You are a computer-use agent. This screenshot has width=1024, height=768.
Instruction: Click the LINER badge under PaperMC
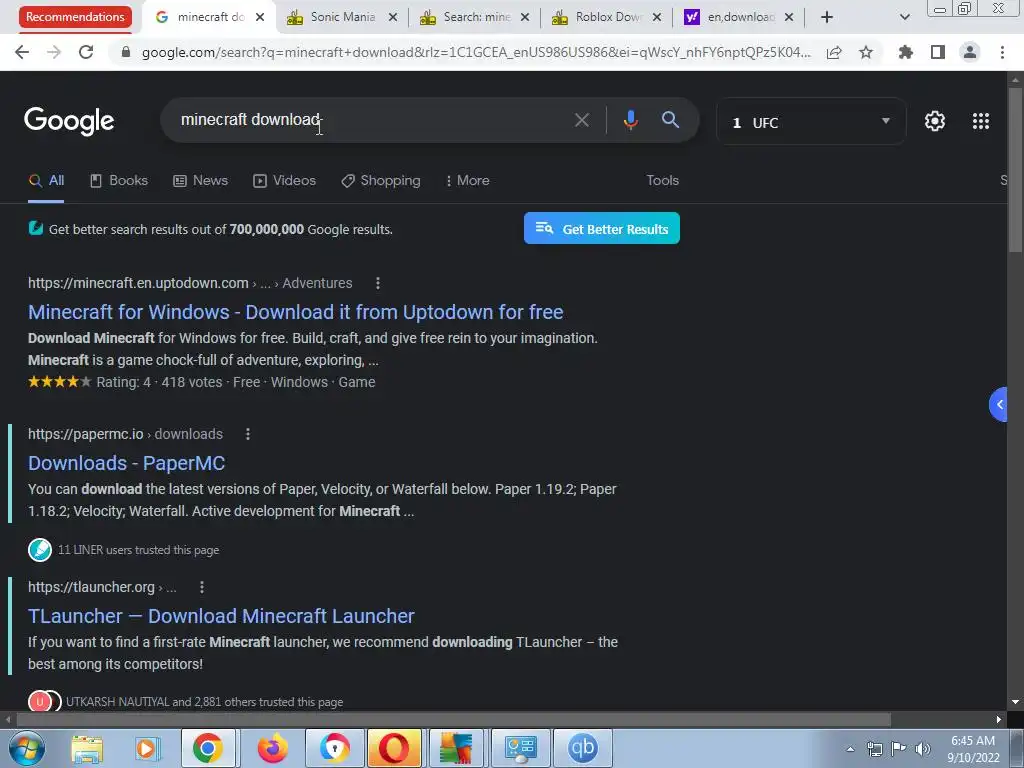click(x=40, y=550)
